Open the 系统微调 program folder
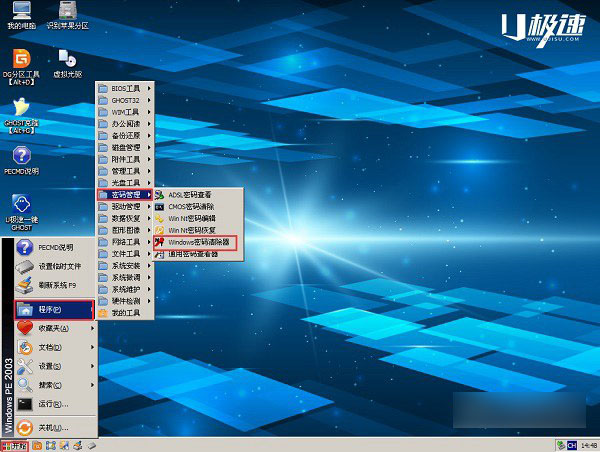Image resolution: width=600 pixels, height=452 pixels. 125,277
